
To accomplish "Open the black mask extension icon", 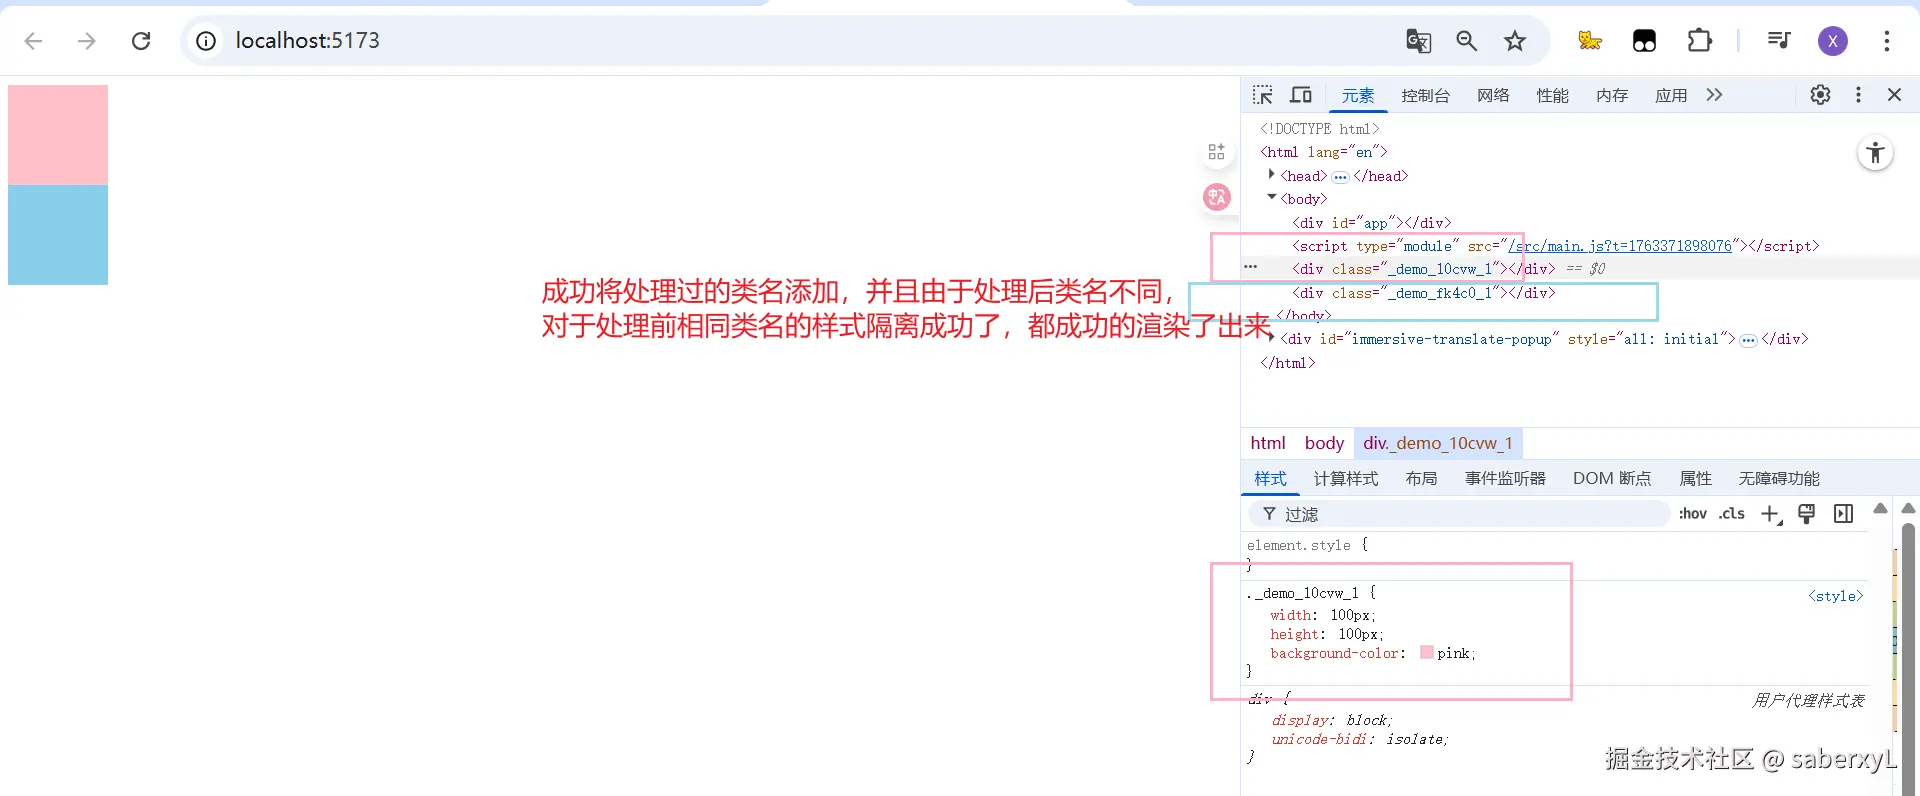I will (1644, 41).
